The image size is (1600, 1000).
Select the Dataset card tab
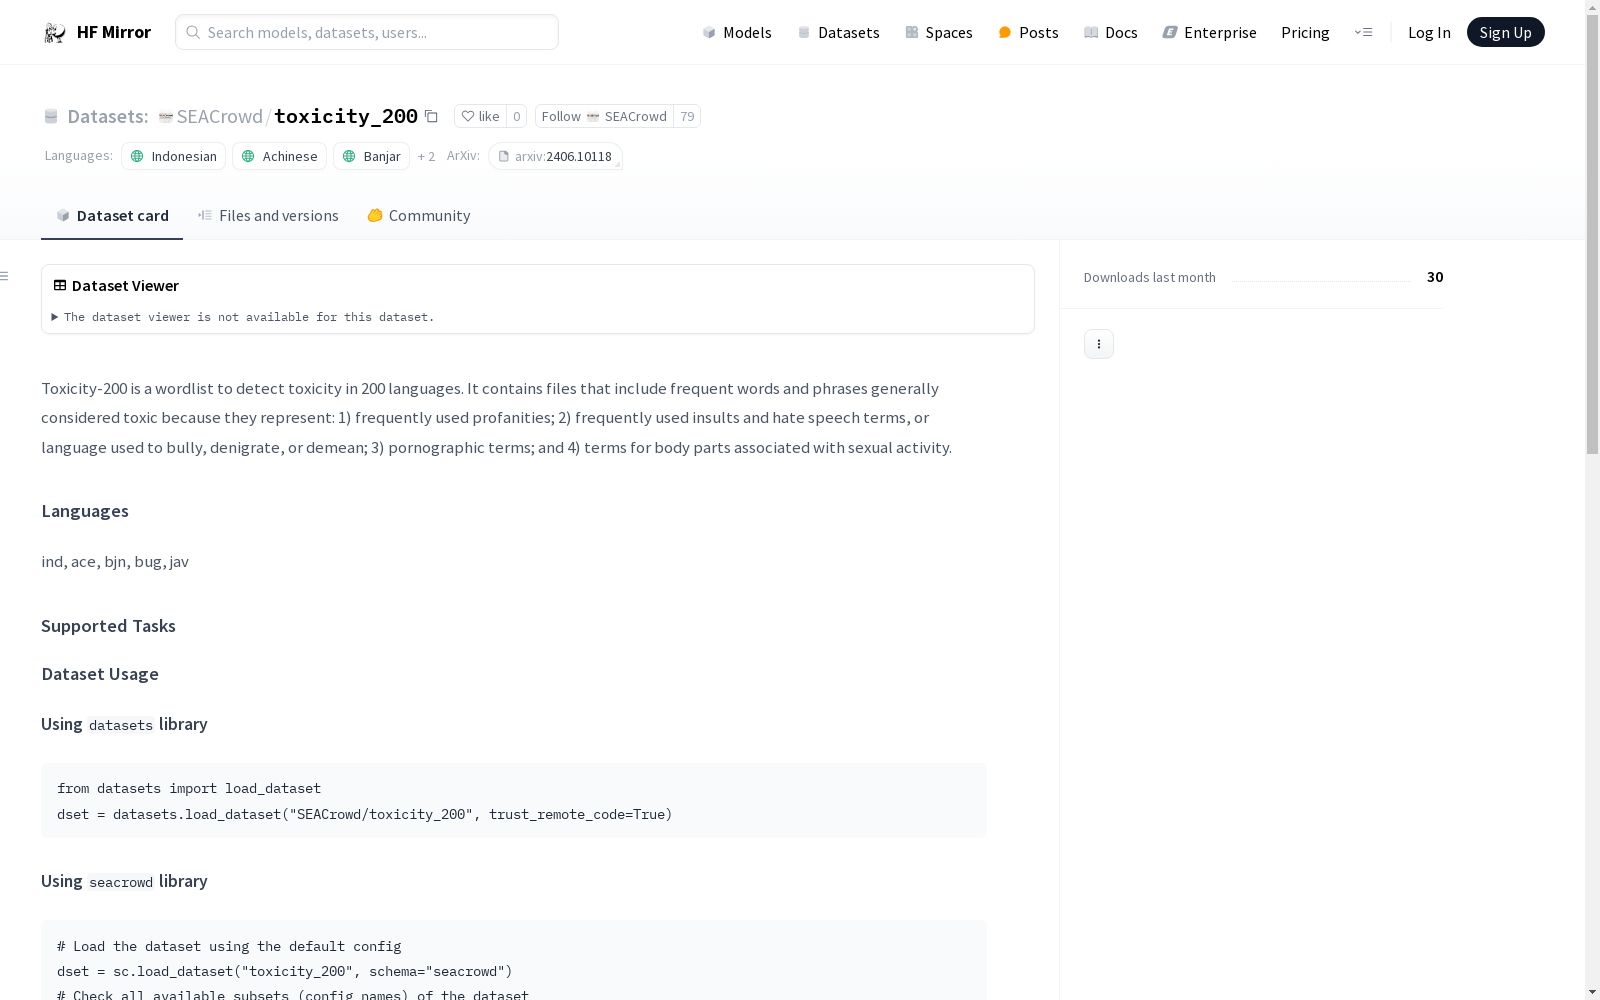[x=112, y=215]
